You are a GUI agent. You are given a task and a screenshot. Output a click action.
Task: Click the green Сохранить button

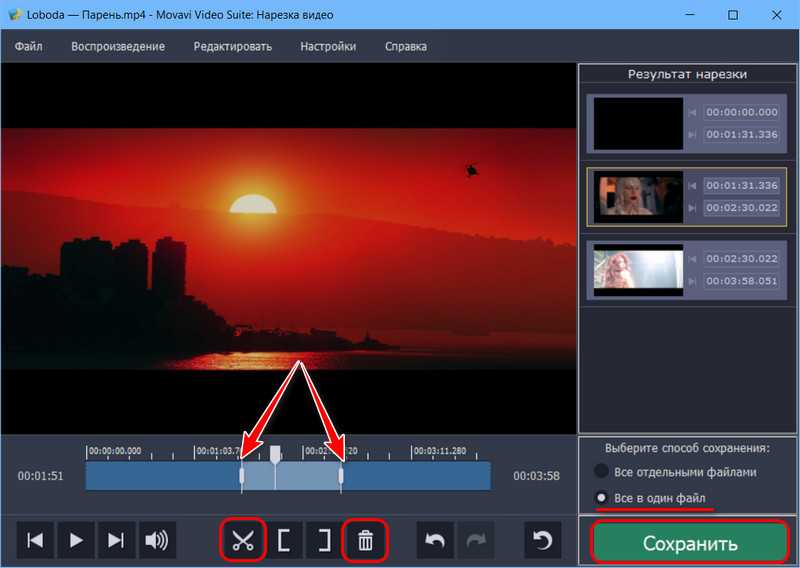pos(690,543)
